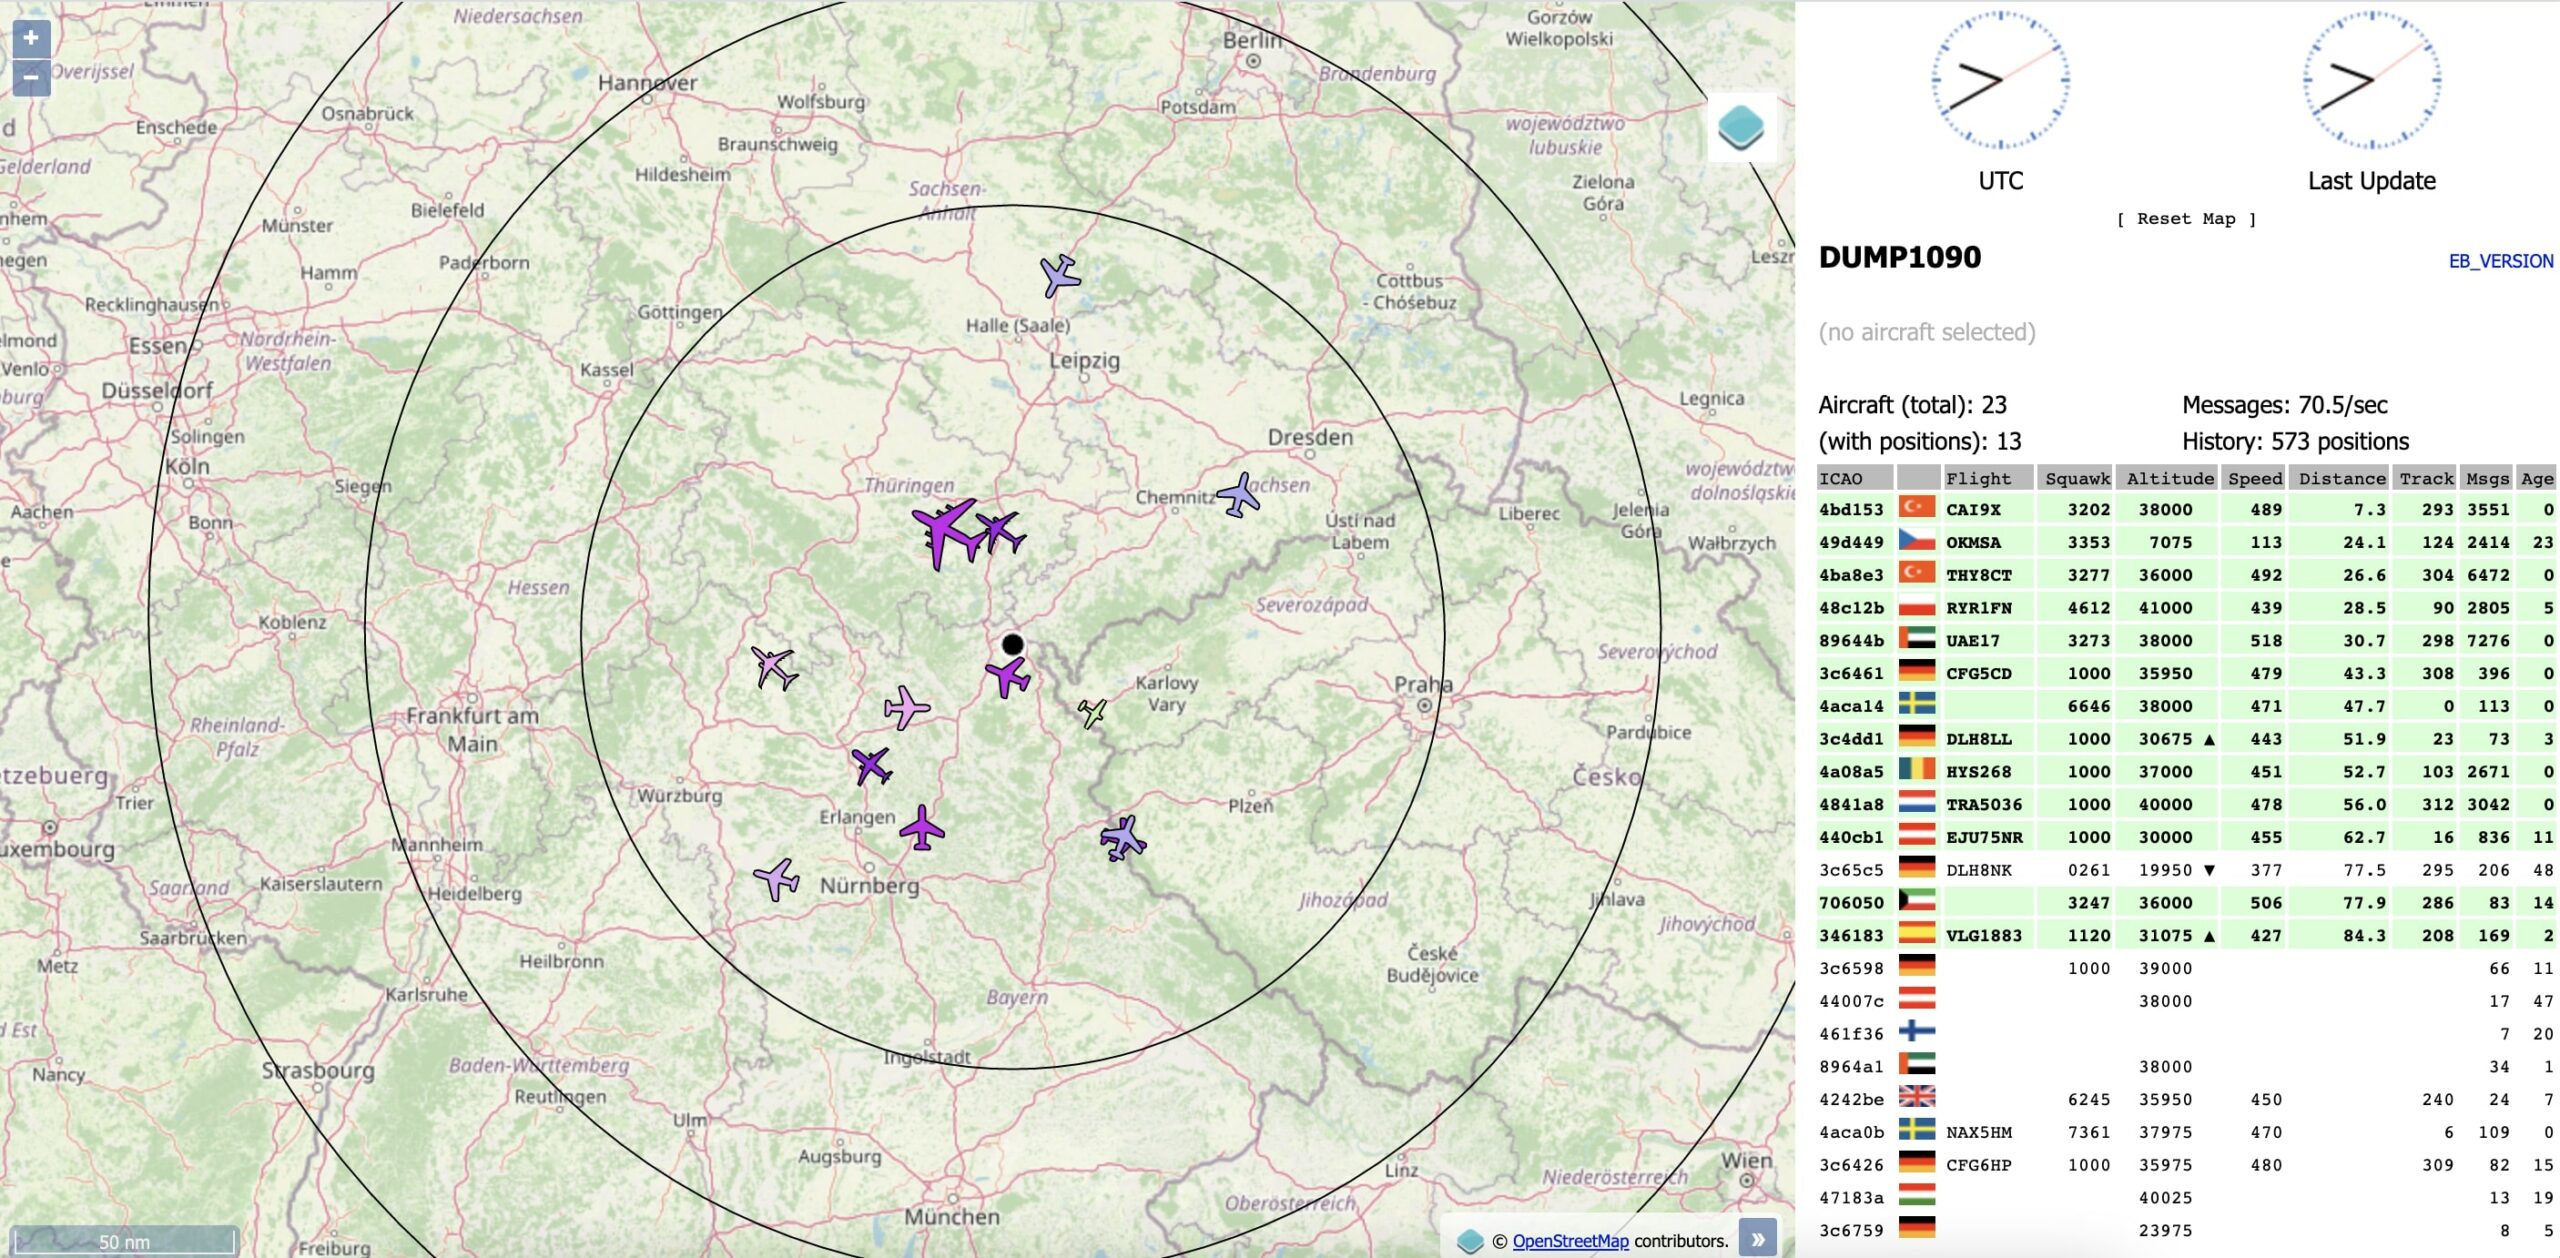
Task: Select flight UAE17 row
Action: [x=2186, y=640]
